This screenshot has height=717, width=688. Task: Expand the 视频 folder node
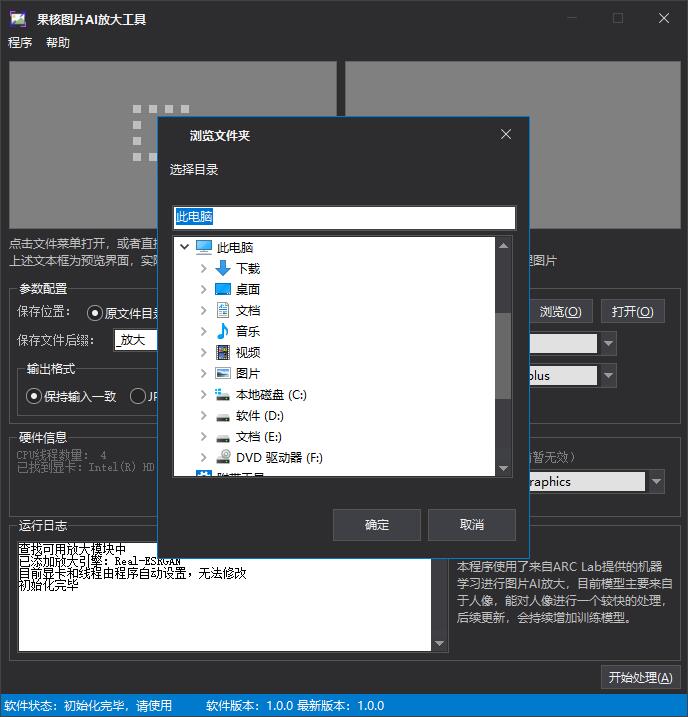coord(203,352)
